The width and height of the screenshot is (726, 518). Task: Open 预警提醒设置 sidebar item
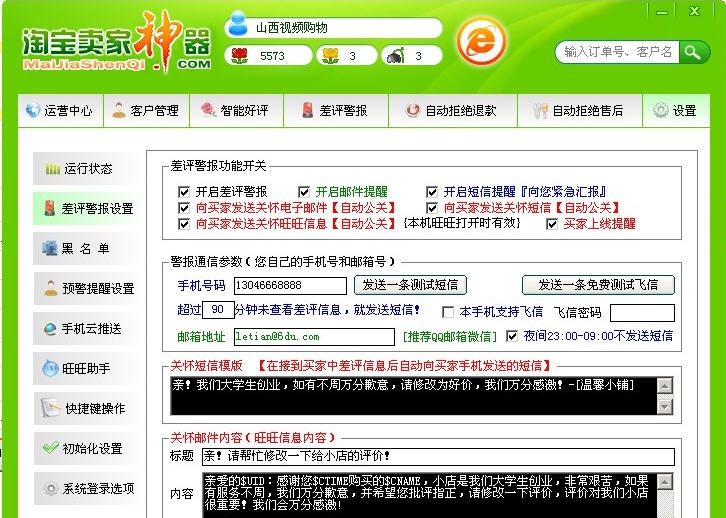point(86,288)
